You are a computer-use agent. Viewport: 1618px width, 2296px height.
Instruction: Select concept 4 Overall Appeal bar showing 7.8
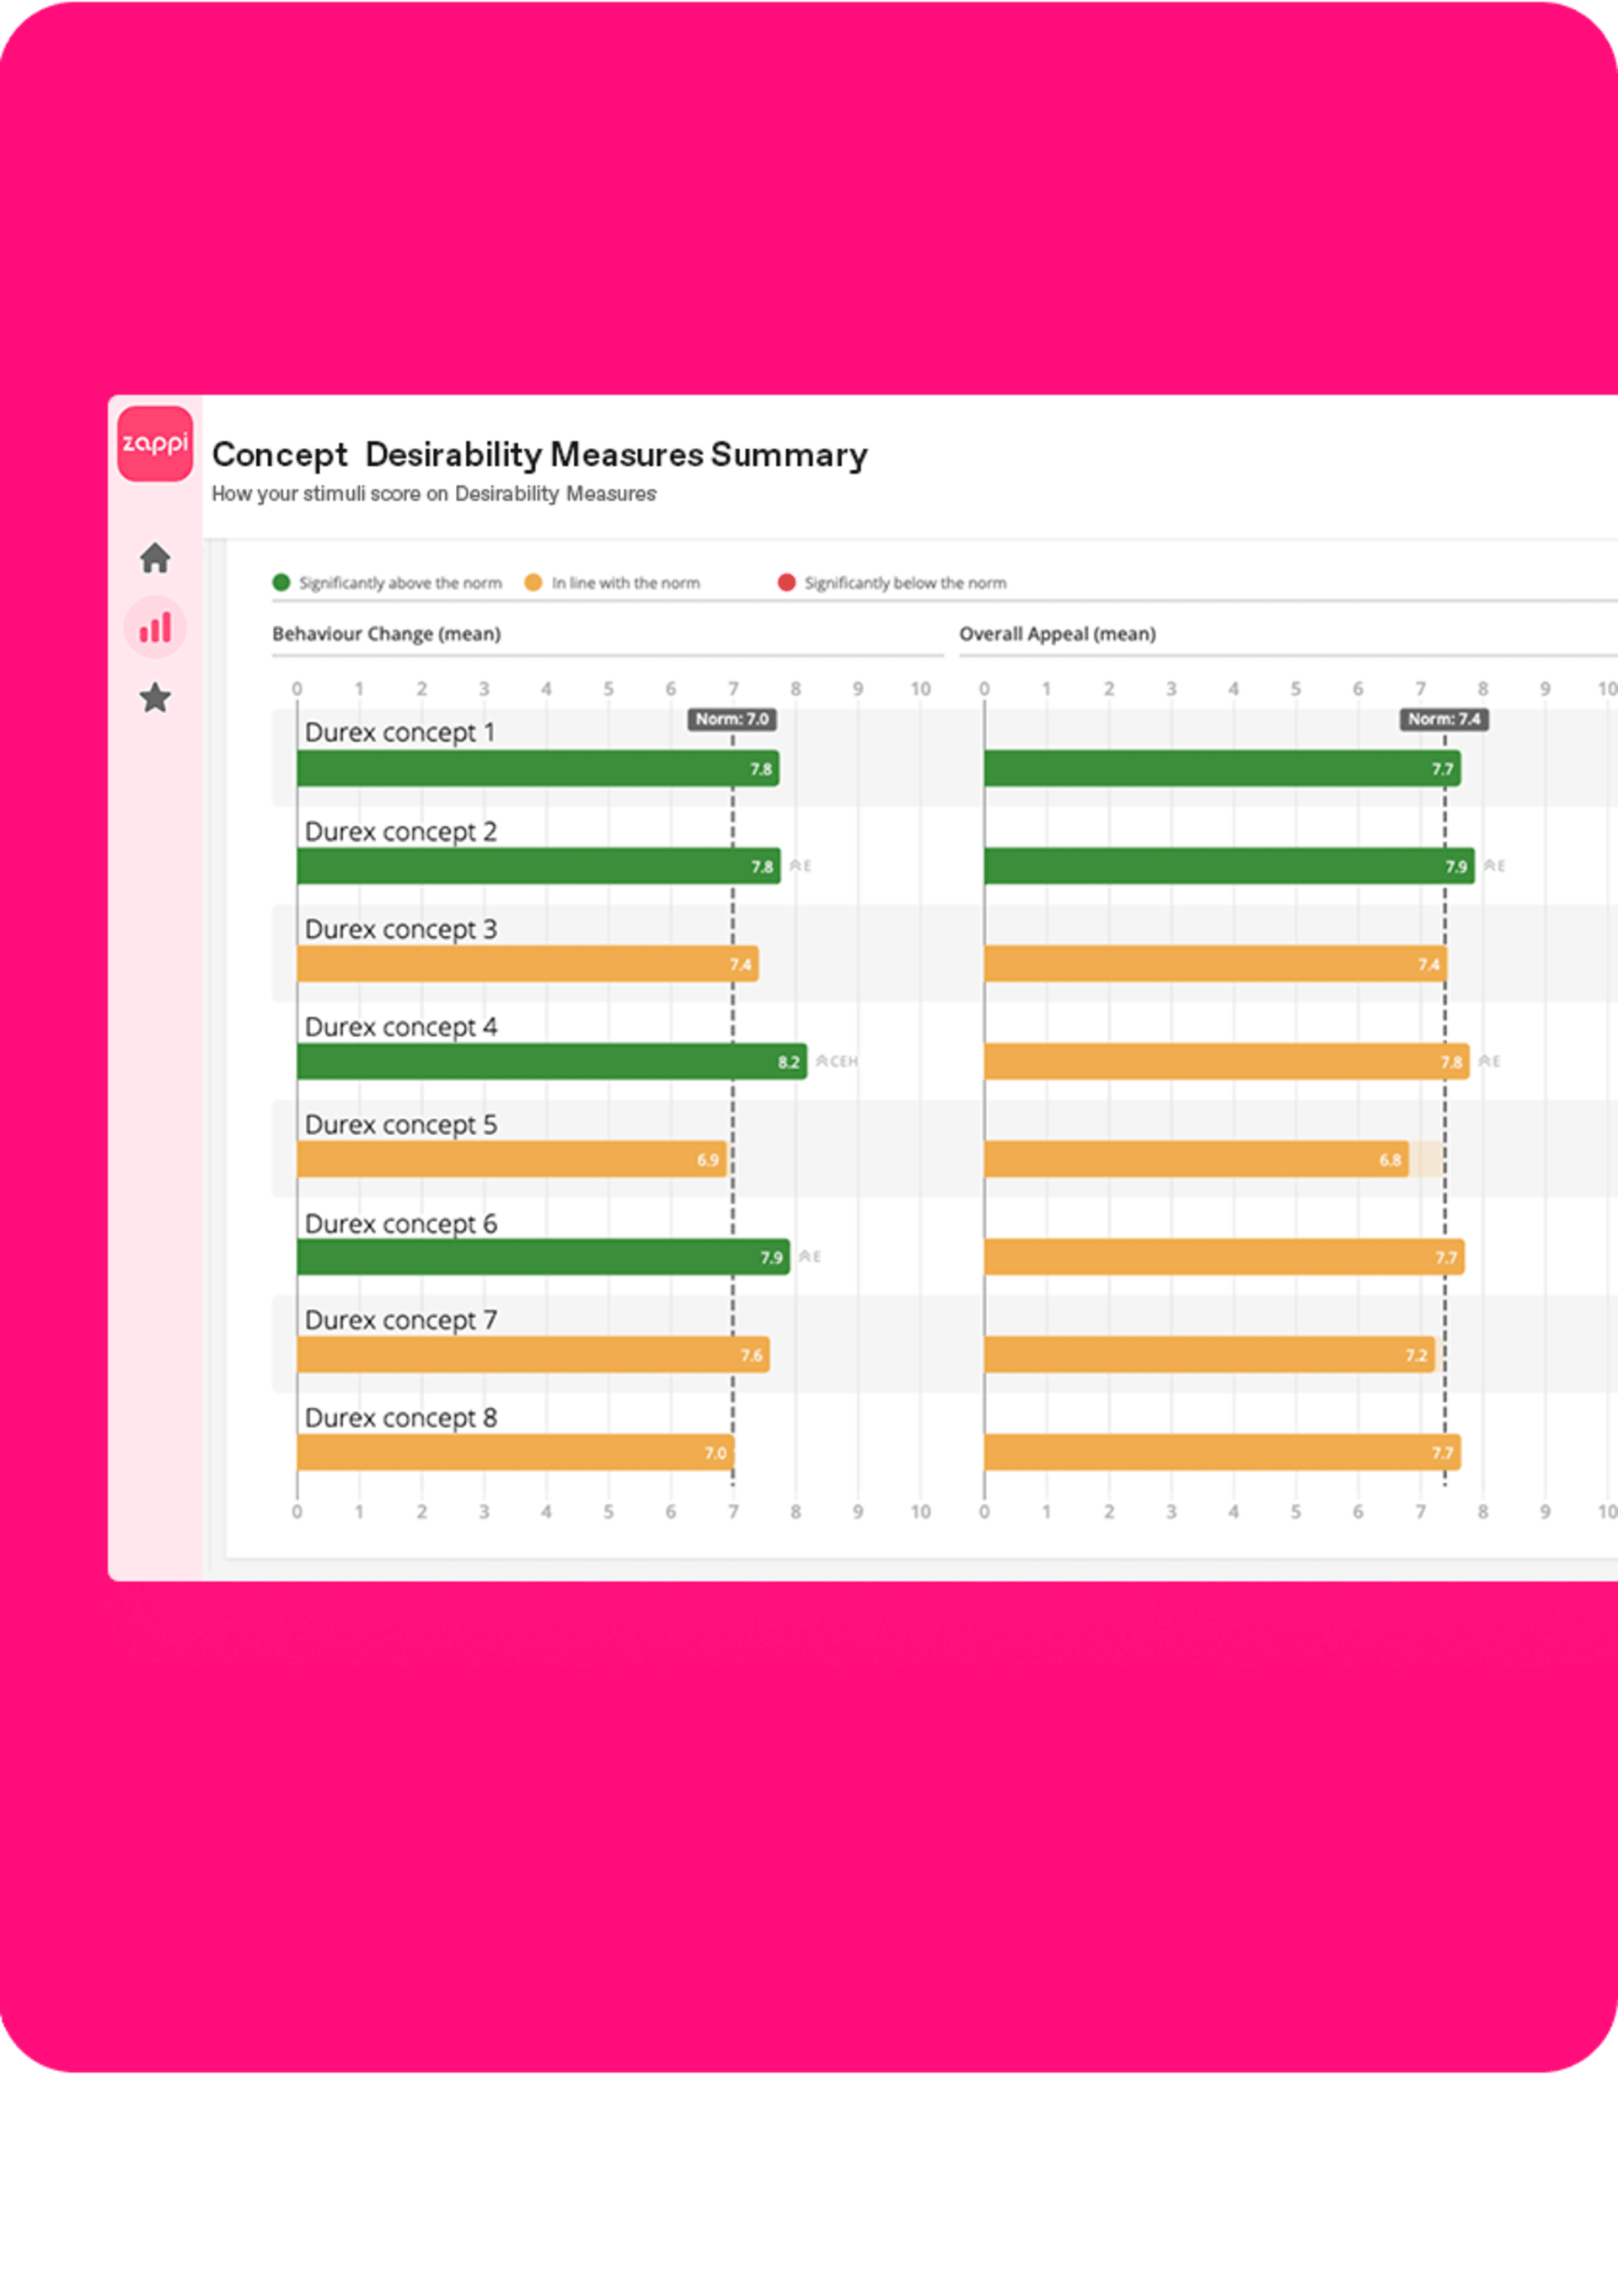pos(1227,1061)
